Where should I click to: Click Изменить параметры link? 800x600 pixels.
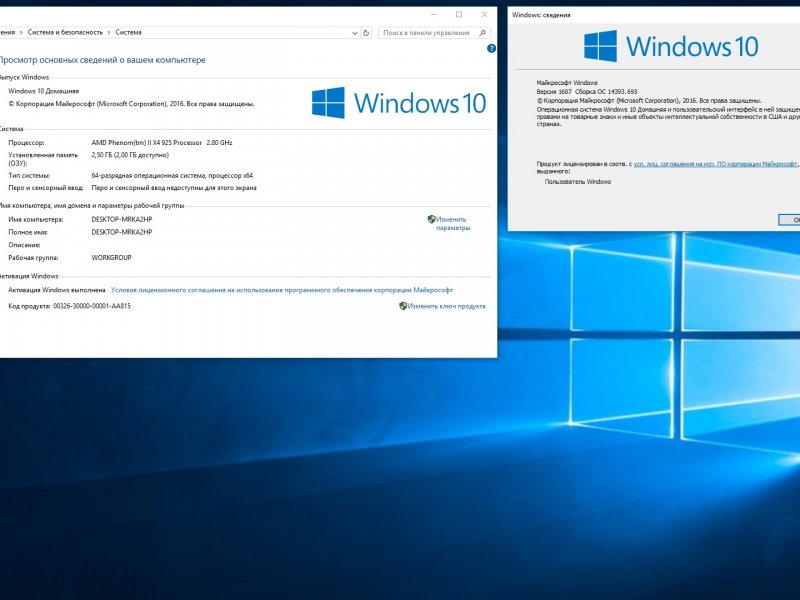[x=453, y=223]
